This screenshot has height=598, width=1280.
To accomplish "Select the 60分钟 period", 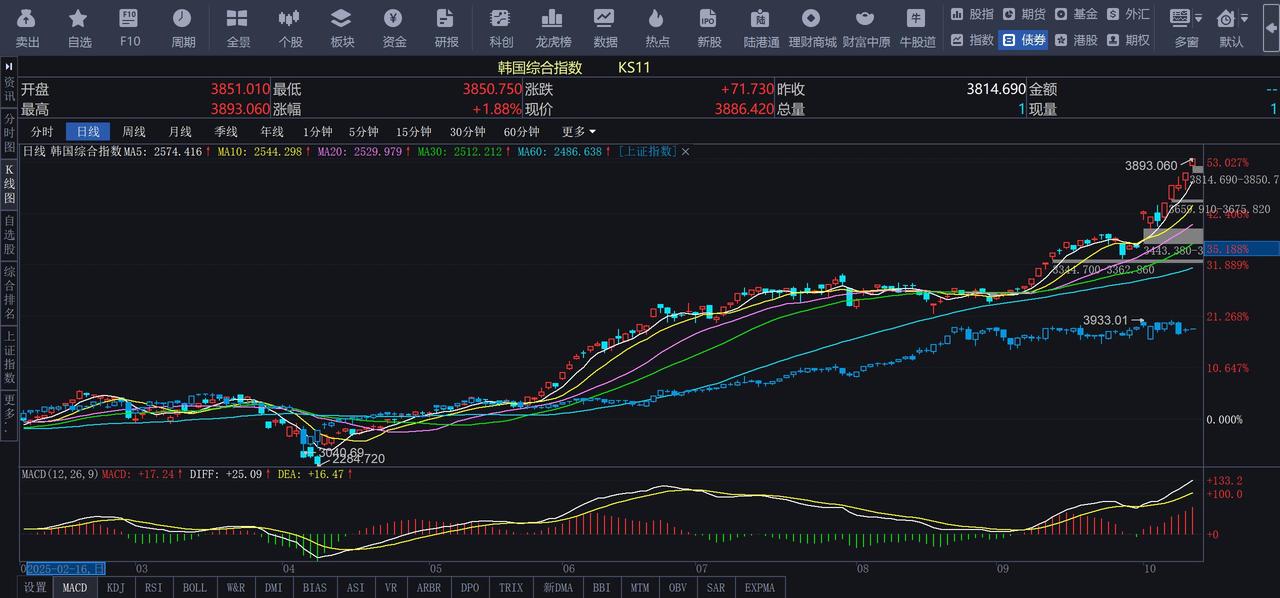I will pos(521,132).
